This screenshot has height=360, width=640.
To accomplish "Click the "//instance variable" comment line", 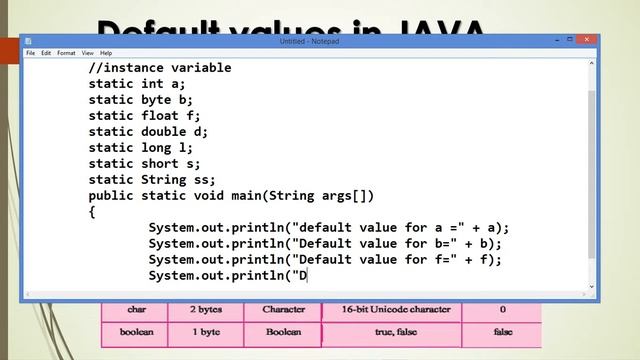I will point(160,68).
